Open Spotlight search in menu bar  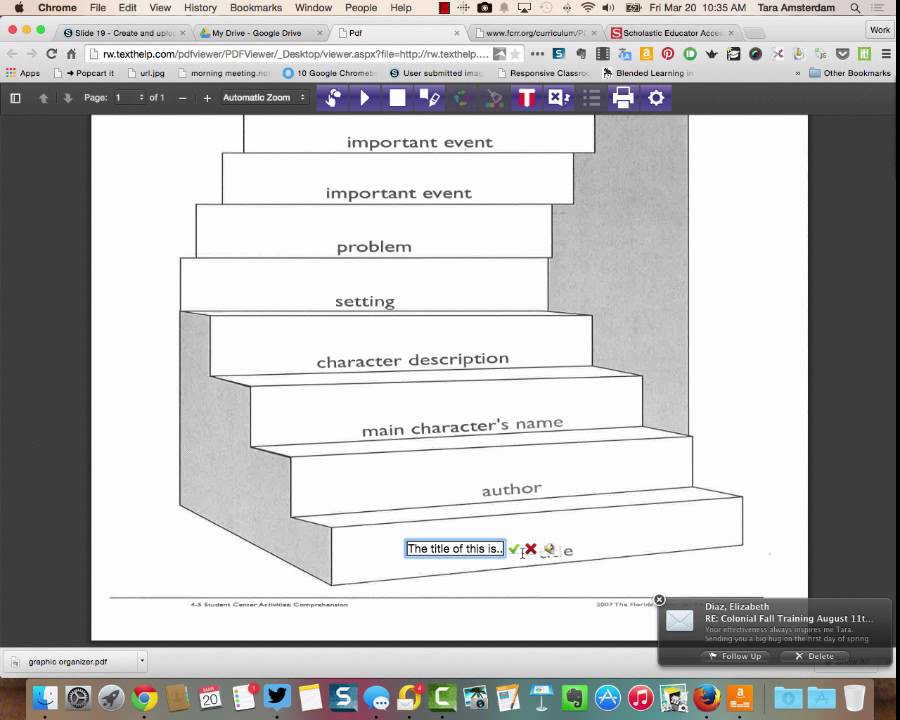855,7
